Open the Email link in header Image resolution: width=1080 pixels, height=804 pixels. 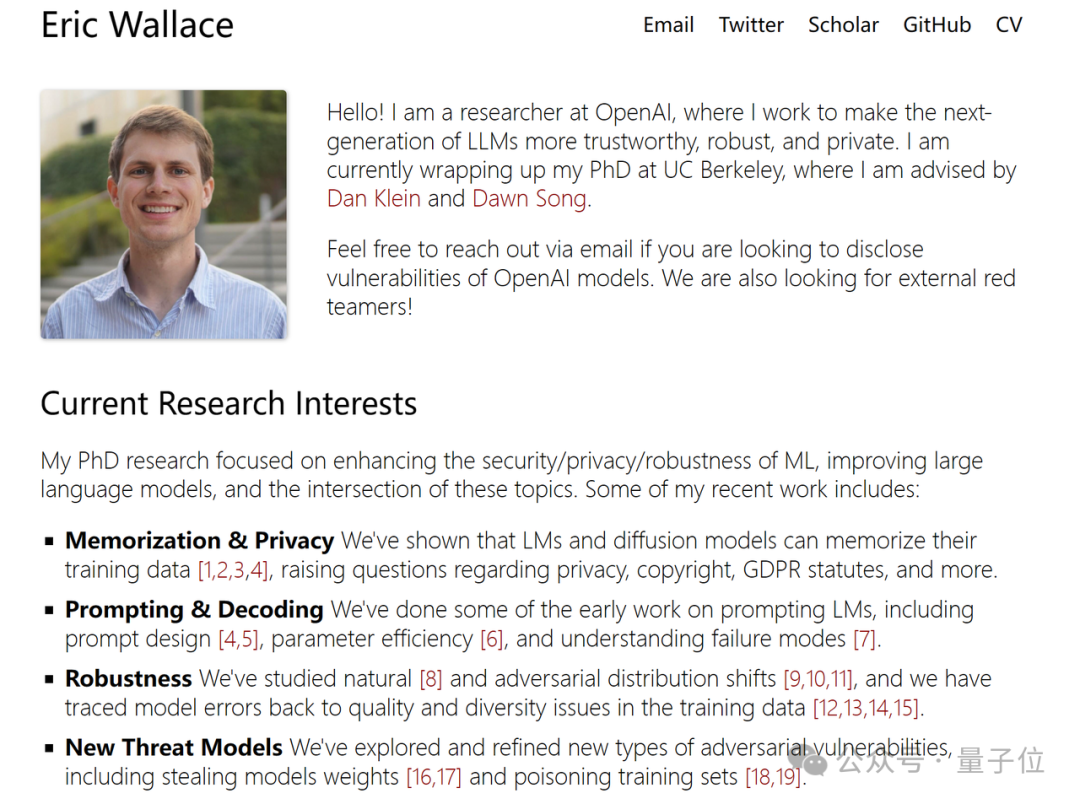[x=667, y=25]
